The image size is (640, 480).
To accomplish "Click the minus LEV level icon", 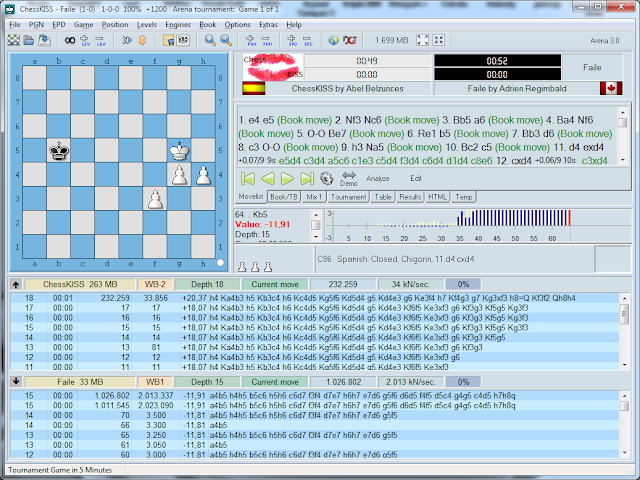I will tap(100, 40).
